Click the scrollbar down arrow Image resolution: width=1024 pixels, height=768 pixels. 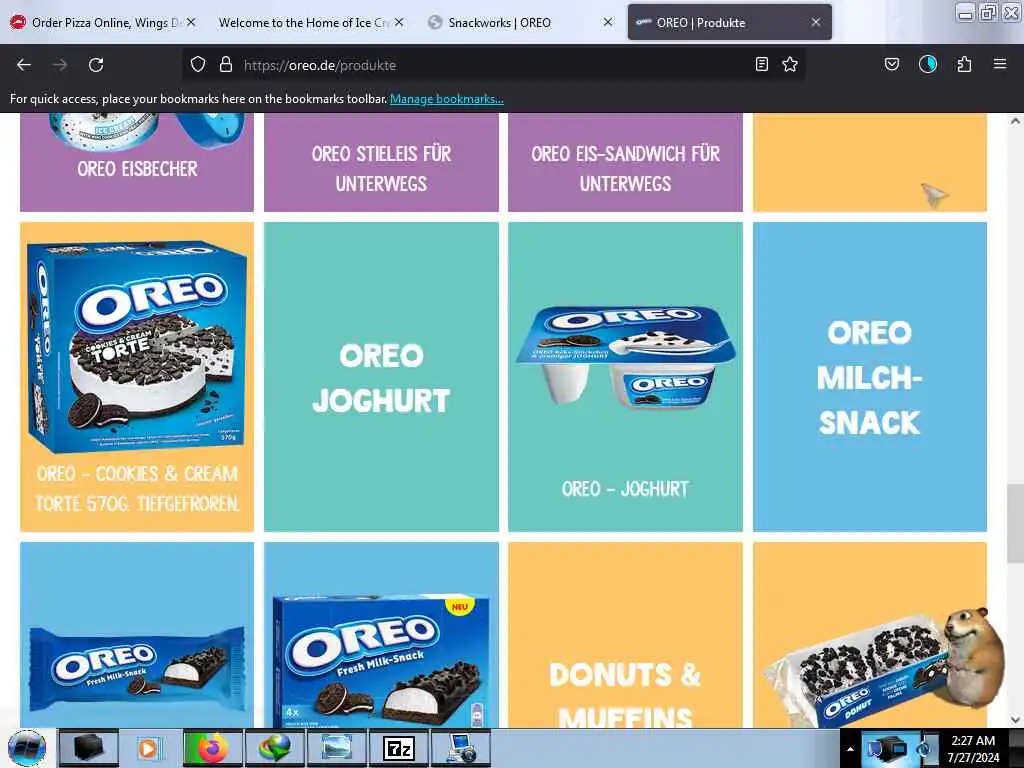[x=1015, y=720]
